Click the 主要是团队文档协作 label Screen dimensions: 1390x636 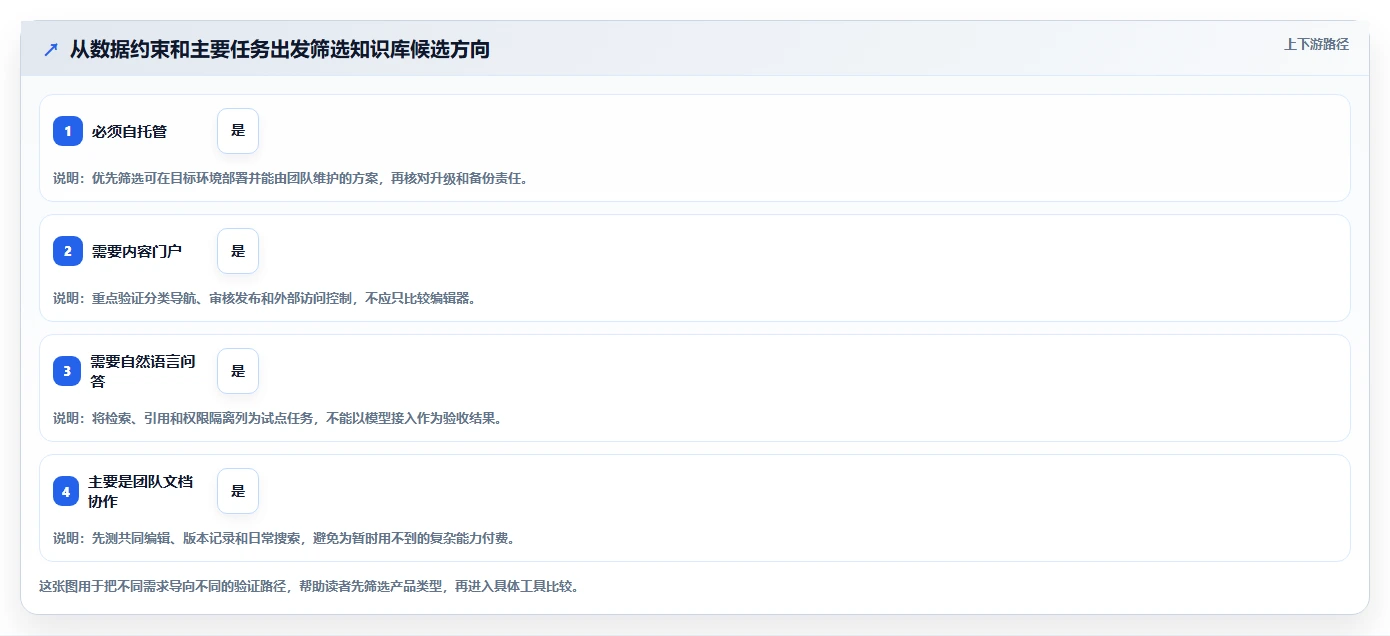141,491
